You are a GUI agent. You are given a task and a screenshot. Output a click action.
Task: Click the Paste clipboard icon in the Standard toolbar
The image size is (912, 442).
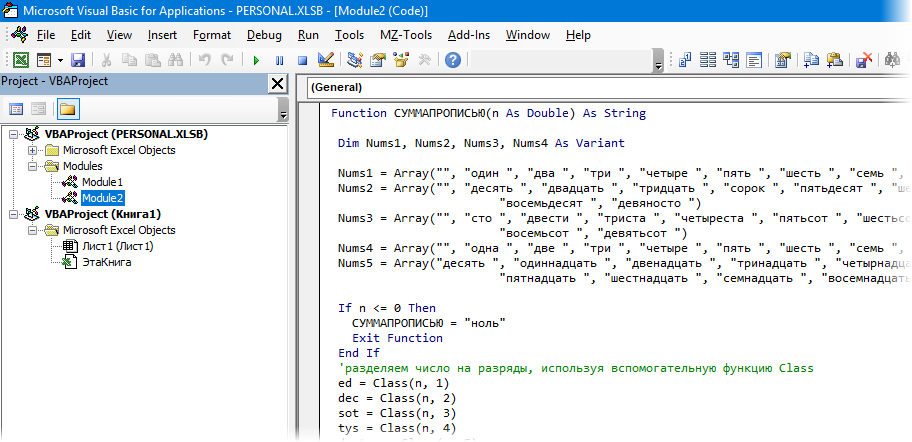coord(152,60)
